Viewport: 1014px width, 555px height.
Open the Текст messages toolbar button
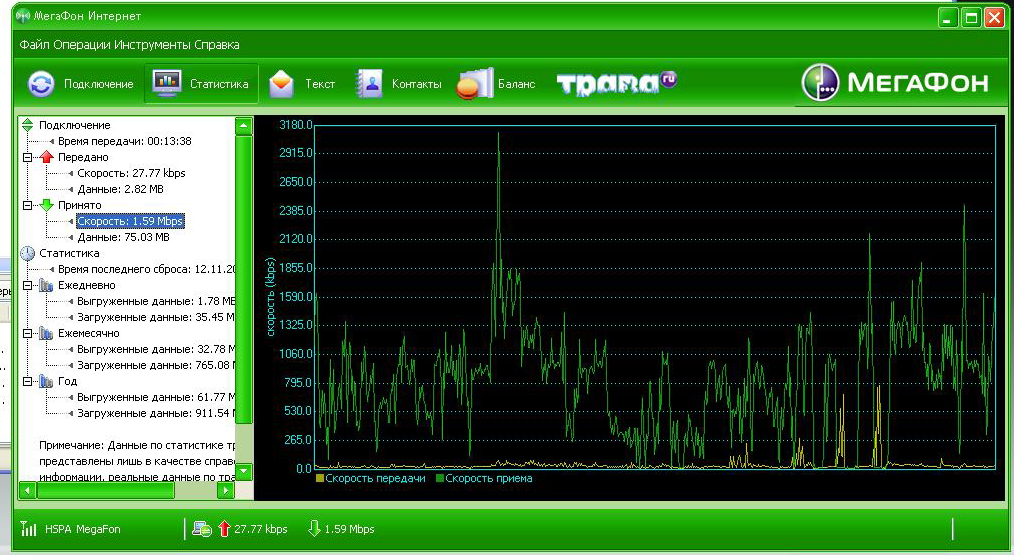click(301, 84)
